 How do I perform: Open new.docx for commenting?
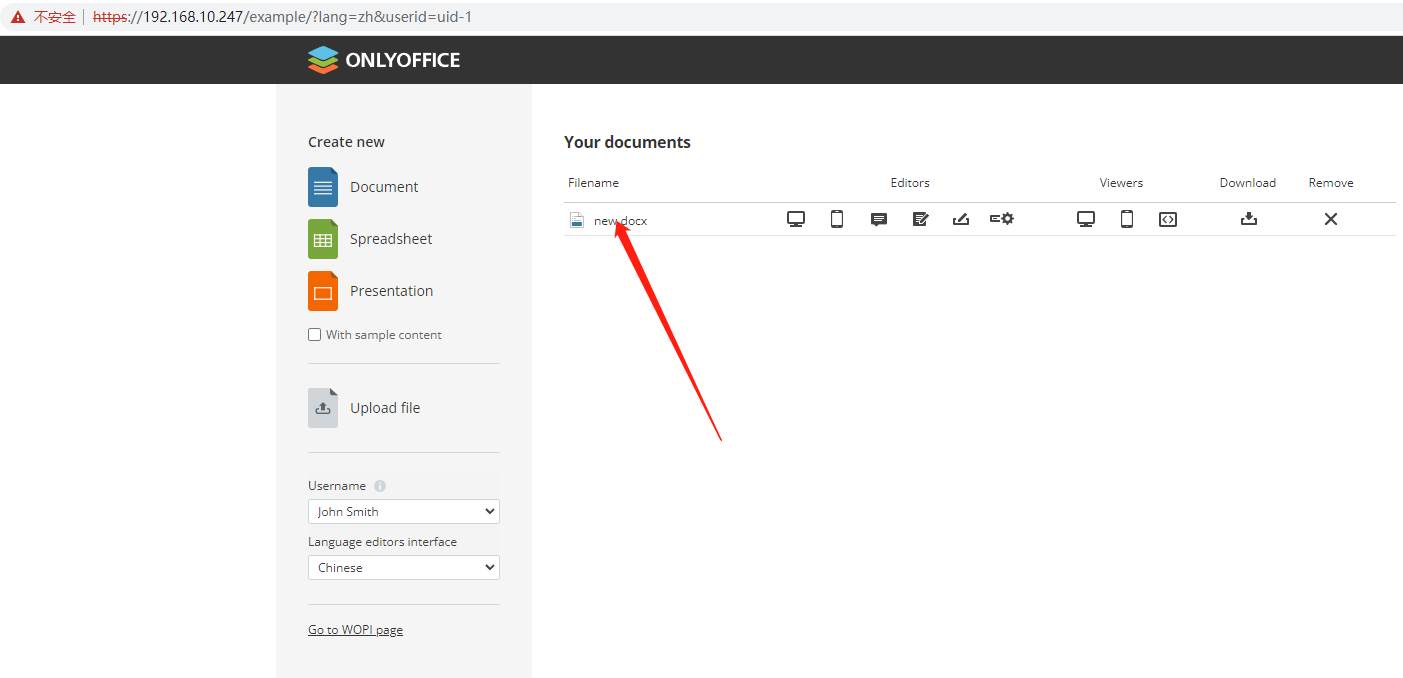(879, 219)
